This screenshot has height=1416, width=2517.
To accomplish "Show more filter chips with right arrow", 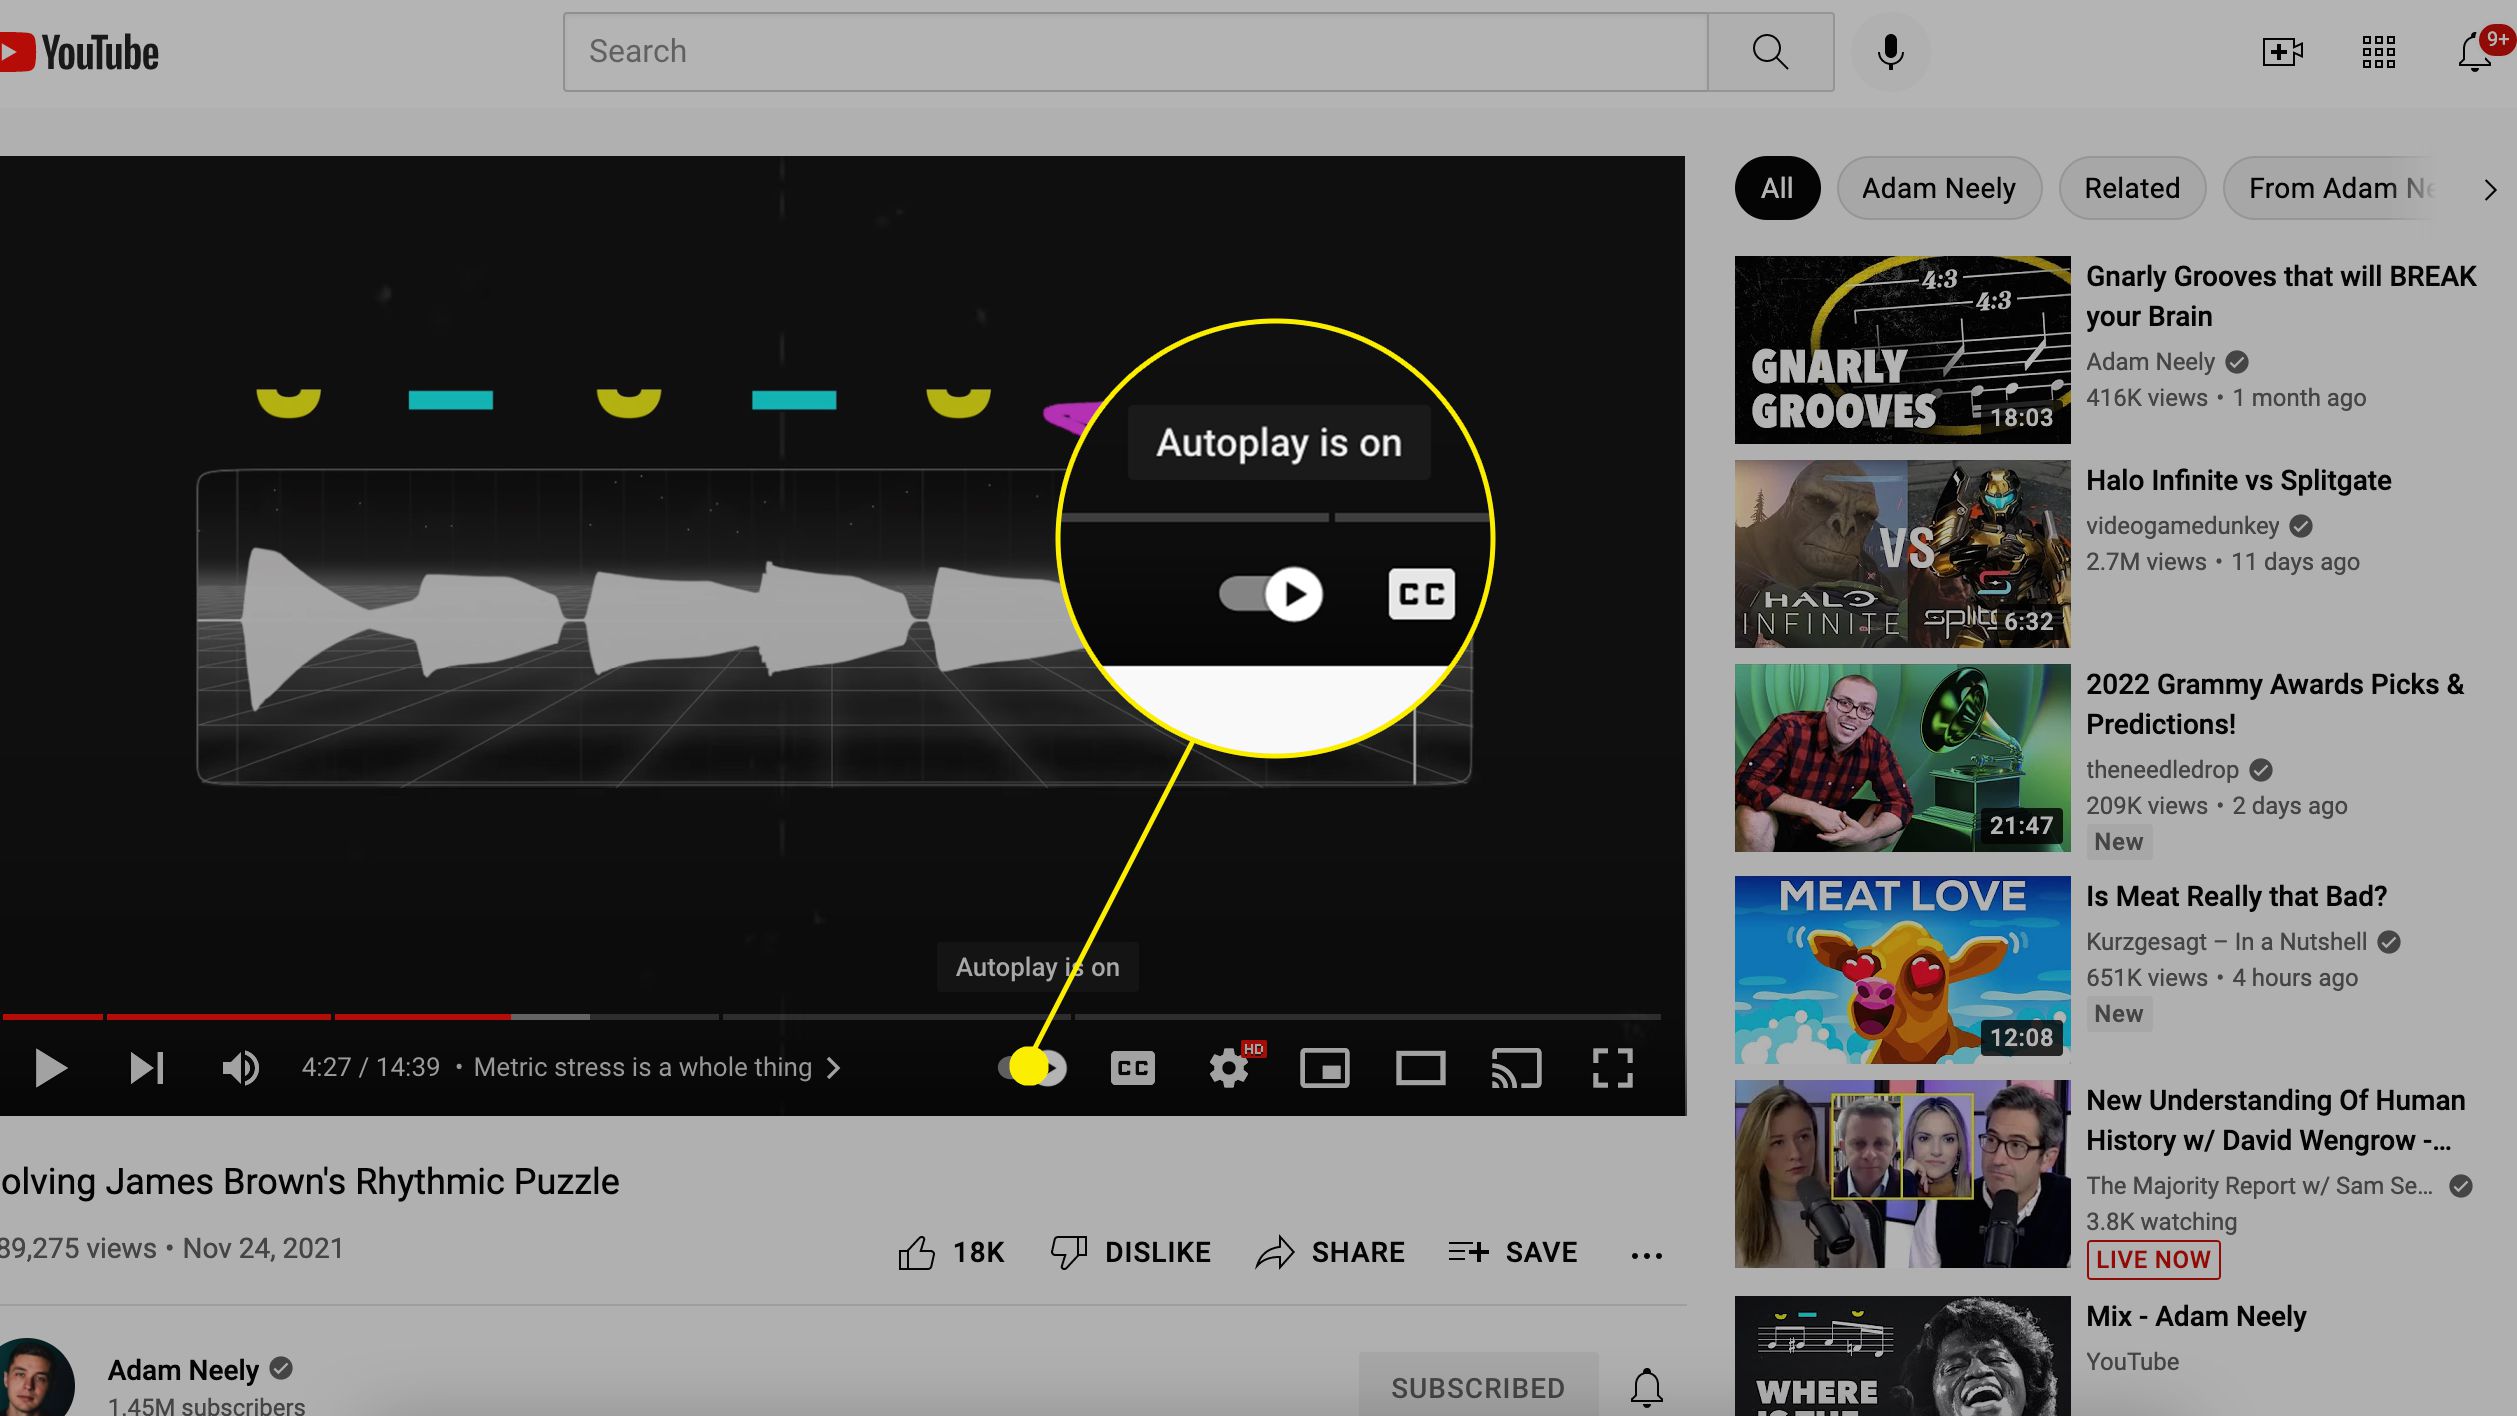I will pos(2489,189).
